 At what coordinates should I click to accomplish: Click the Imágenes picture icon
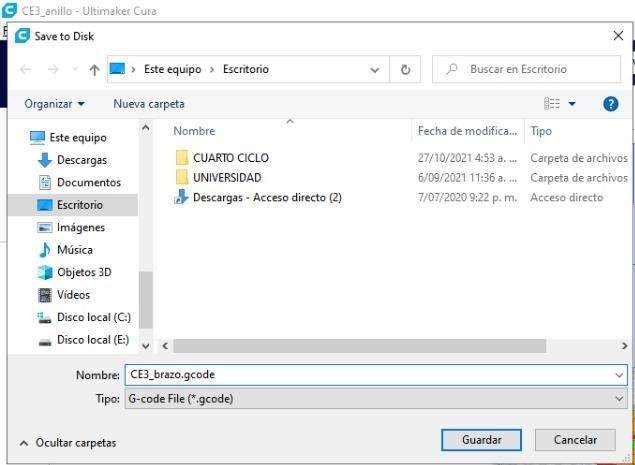point(45,228)
